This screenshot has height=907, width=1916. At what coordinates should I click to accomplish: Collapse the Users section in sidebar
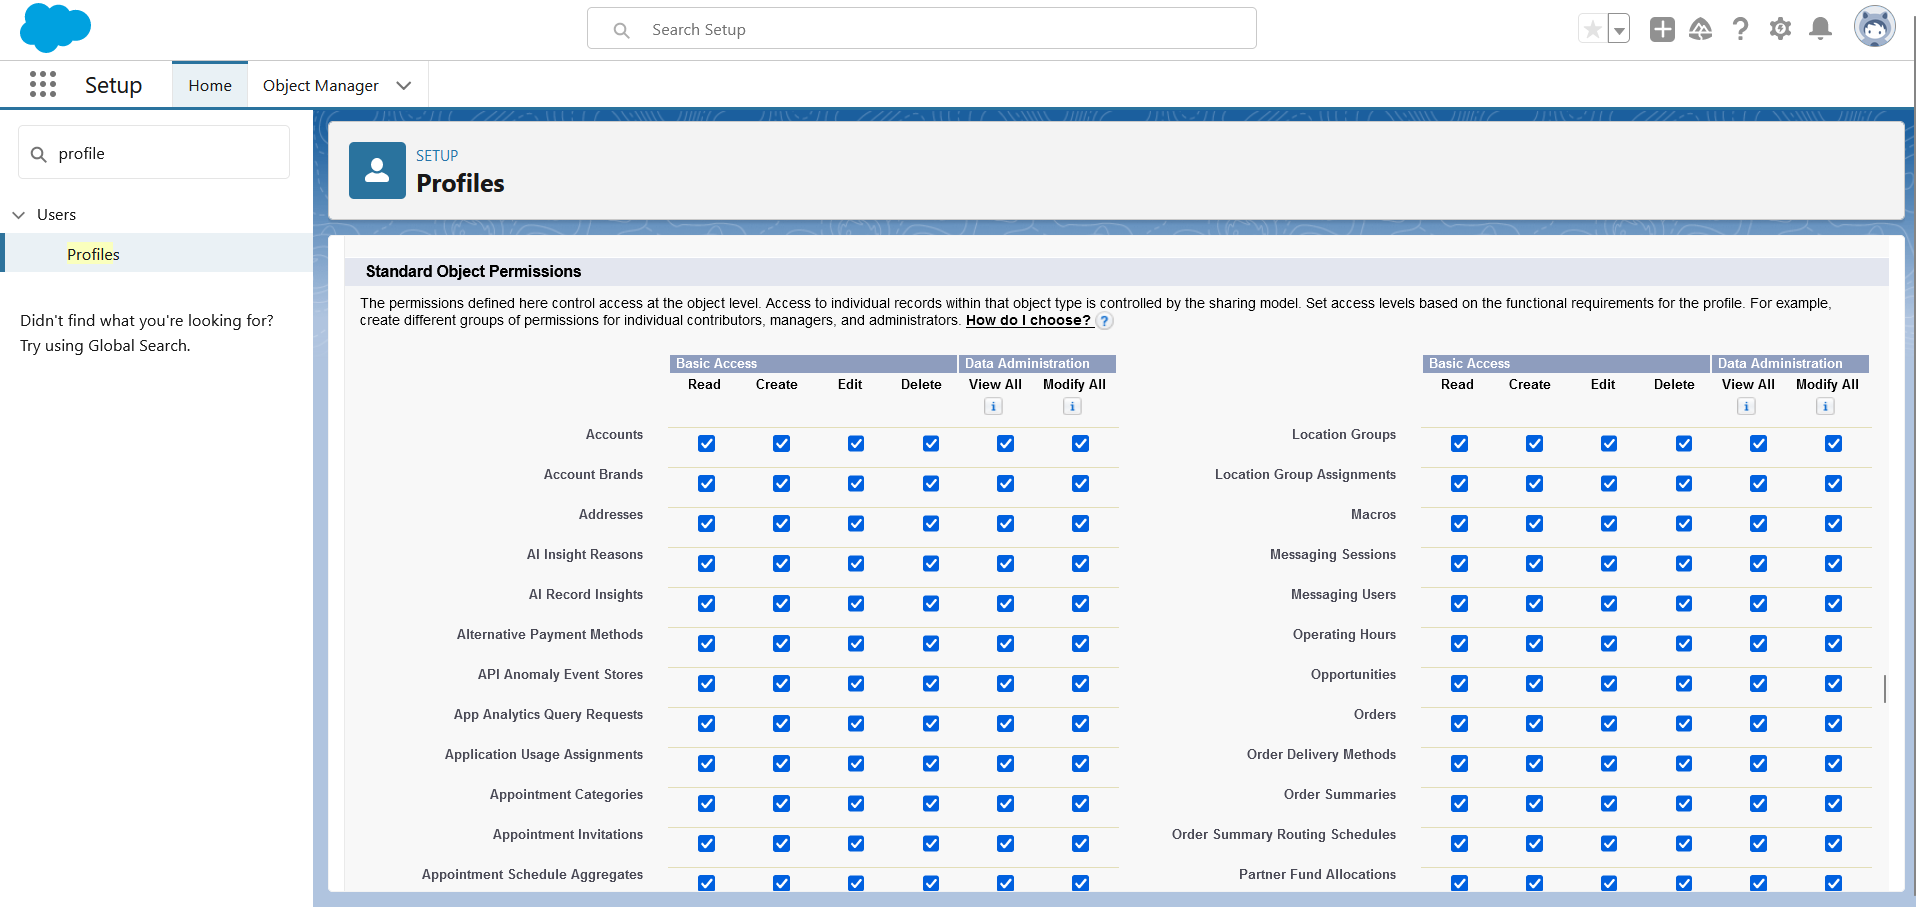tap(19, 215)
